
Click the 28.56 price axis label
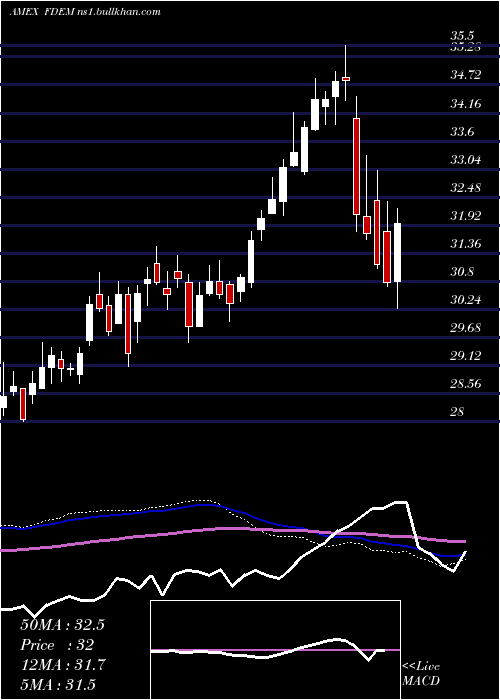click(x=466, y=383)
